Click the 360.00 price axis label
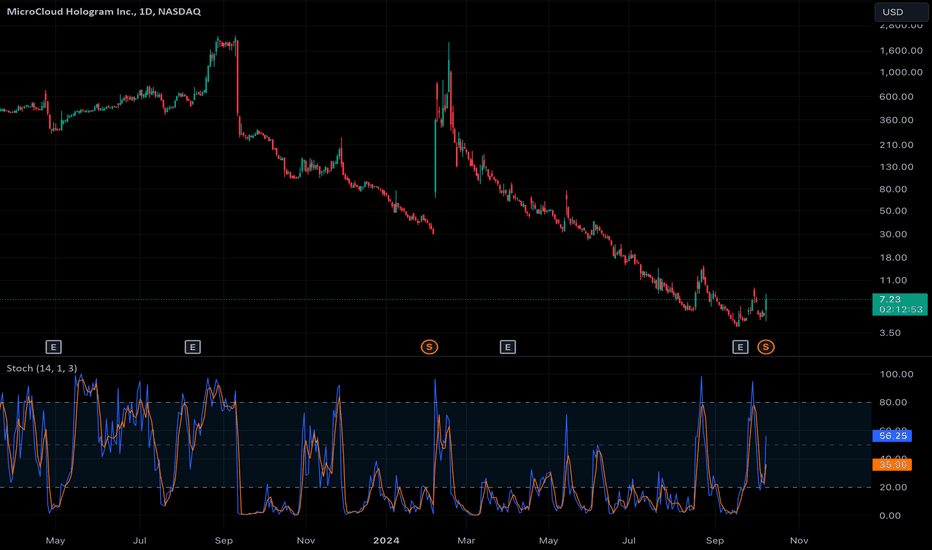The image size is (932, 550). (896, 120)
